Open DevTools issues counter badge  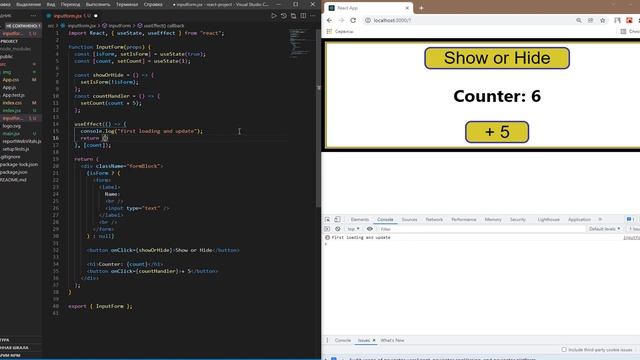630,220
